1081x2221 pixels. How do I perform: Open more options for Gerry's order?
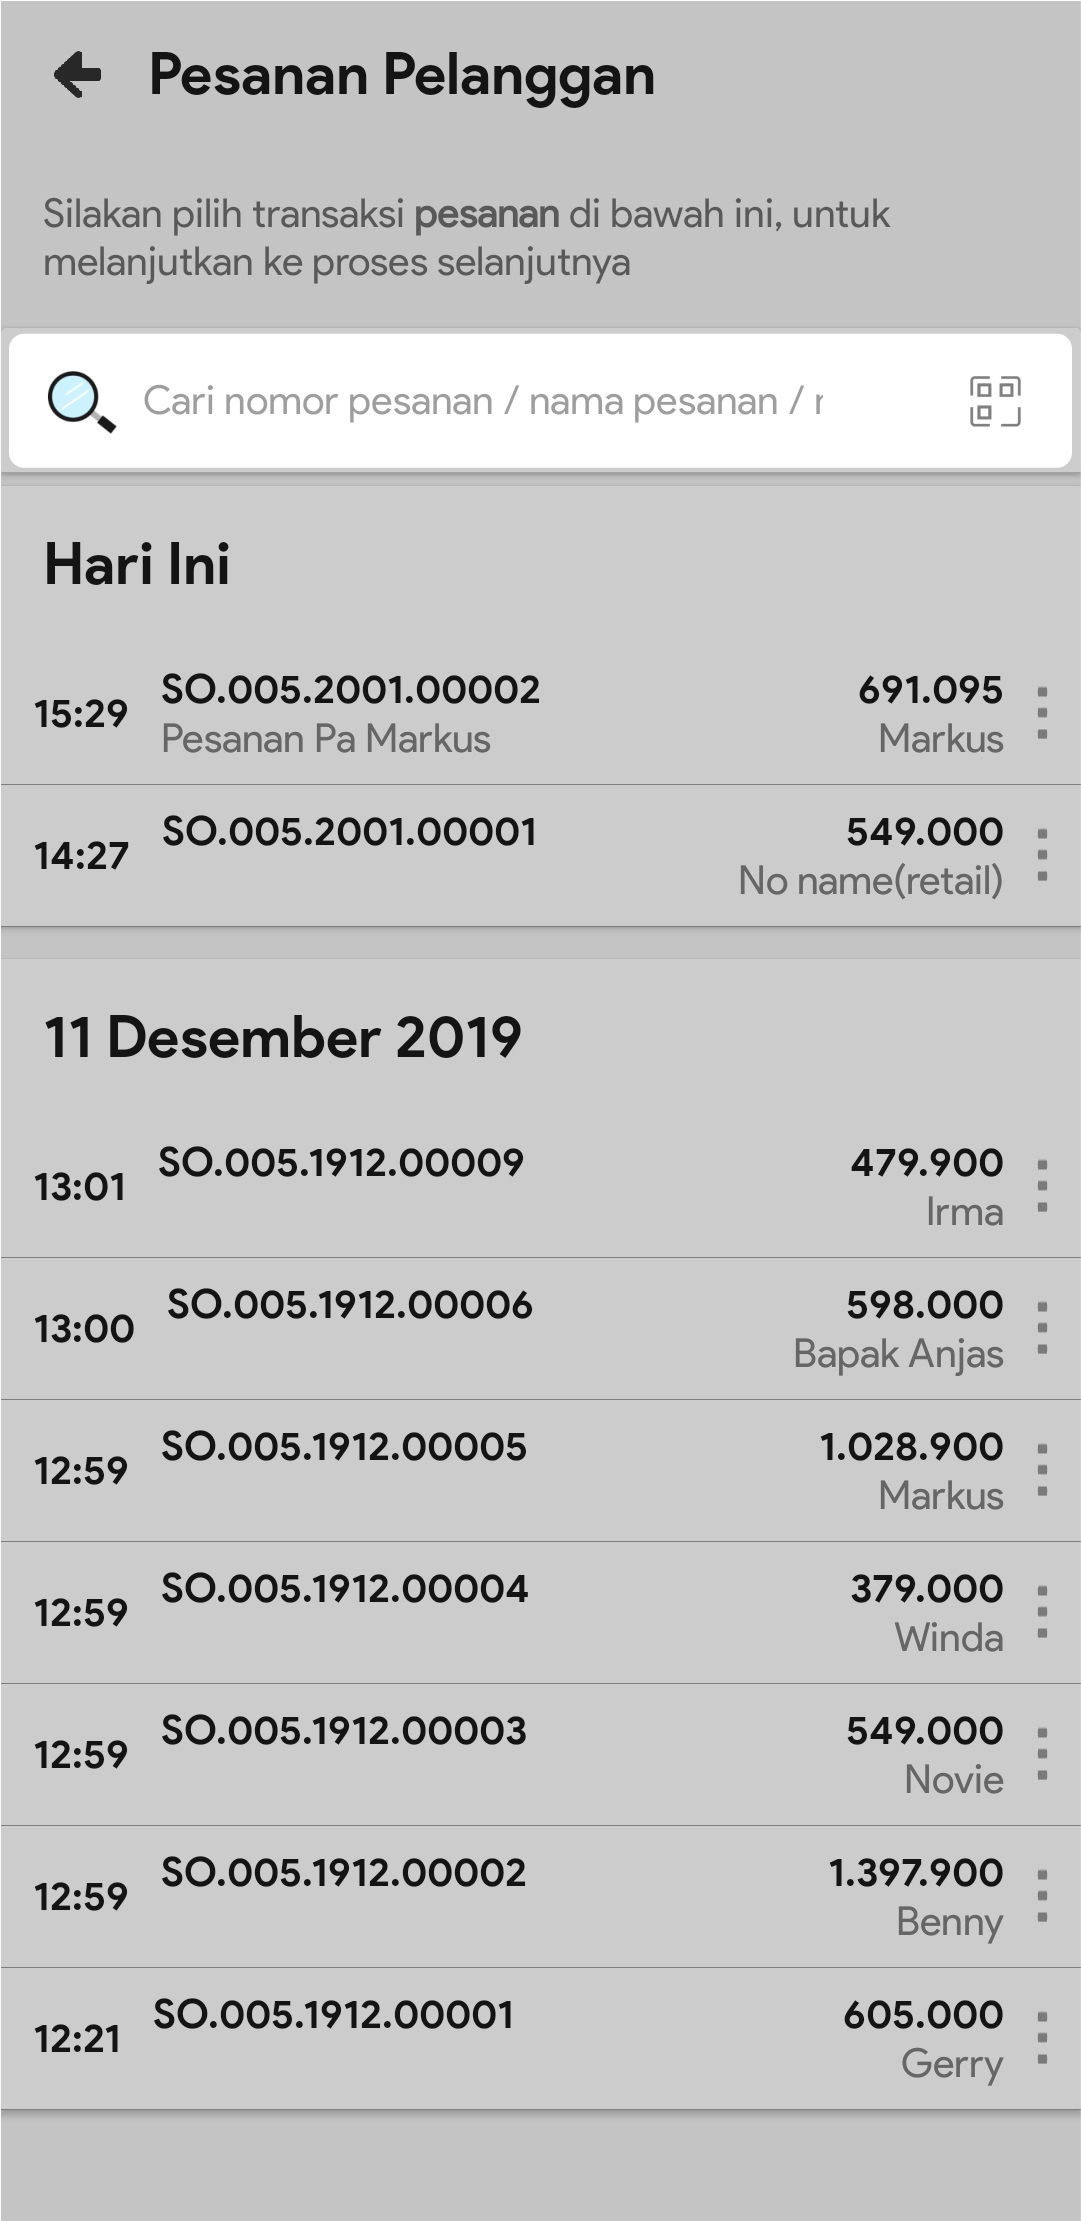coord(1042,2038)
